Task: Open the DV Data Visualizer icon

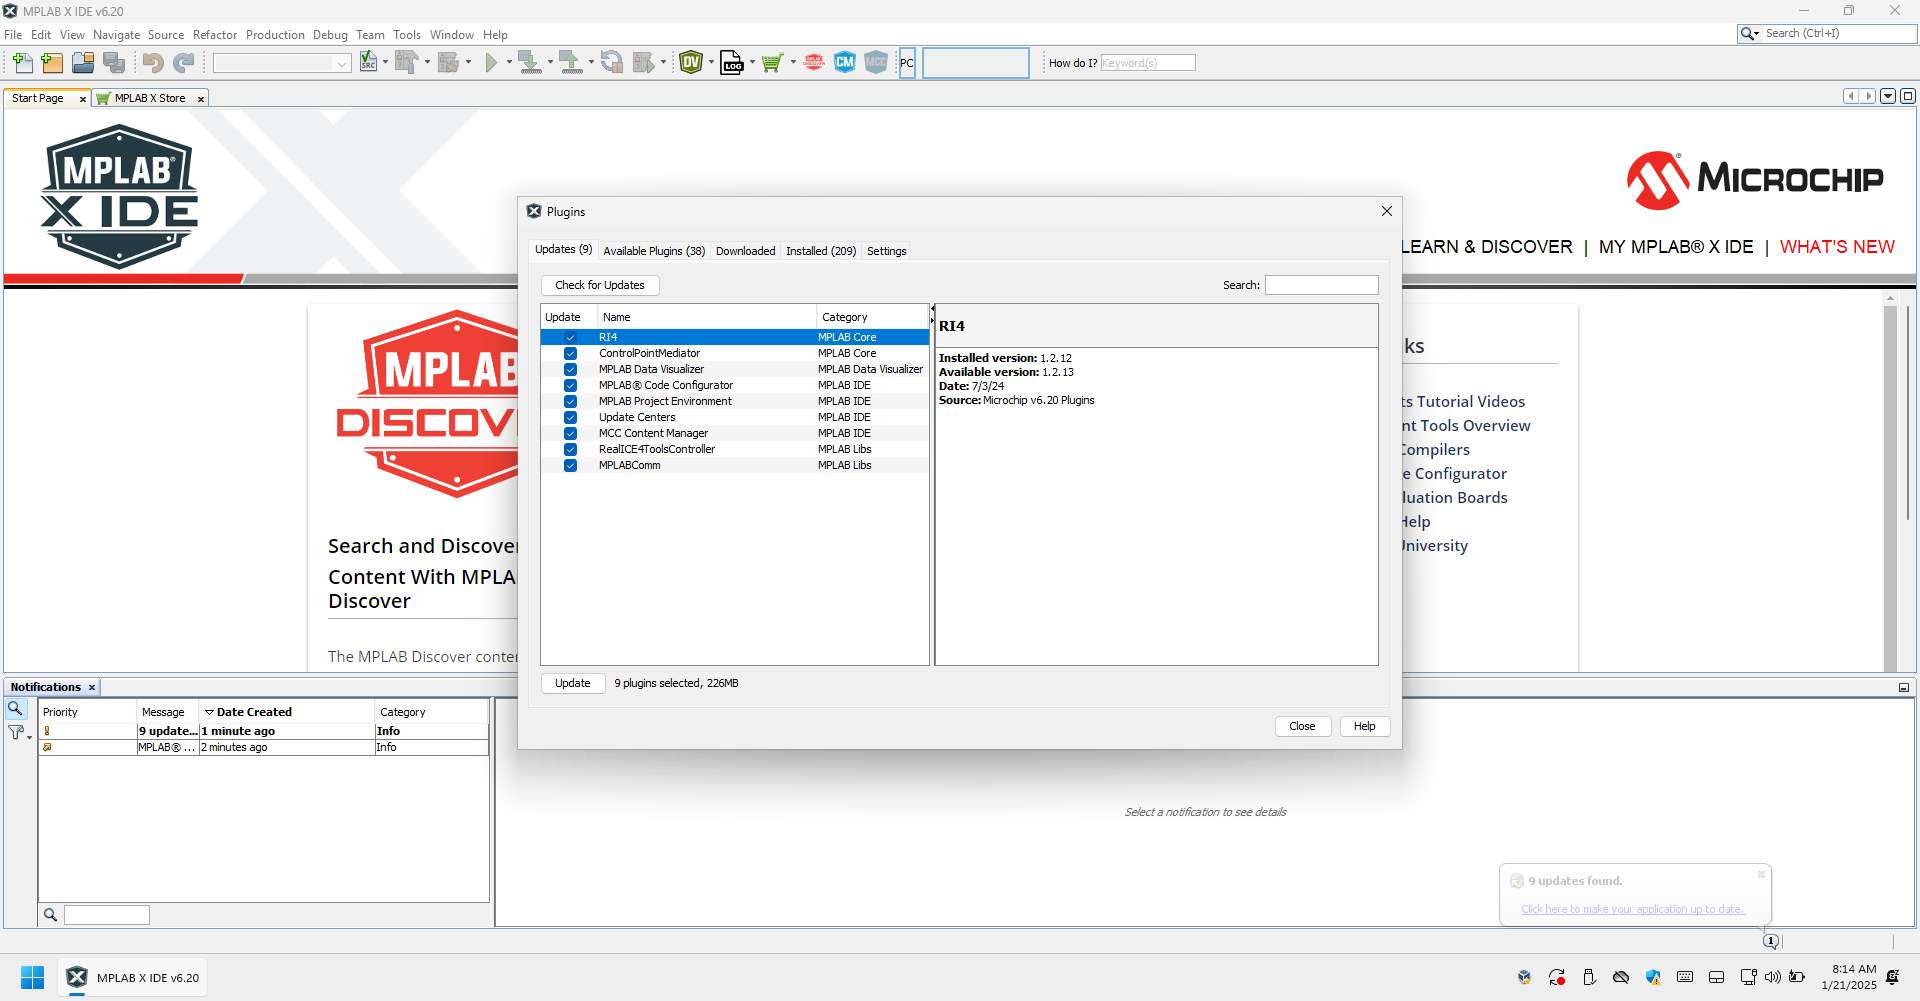Action: click(x=691, y=63)
